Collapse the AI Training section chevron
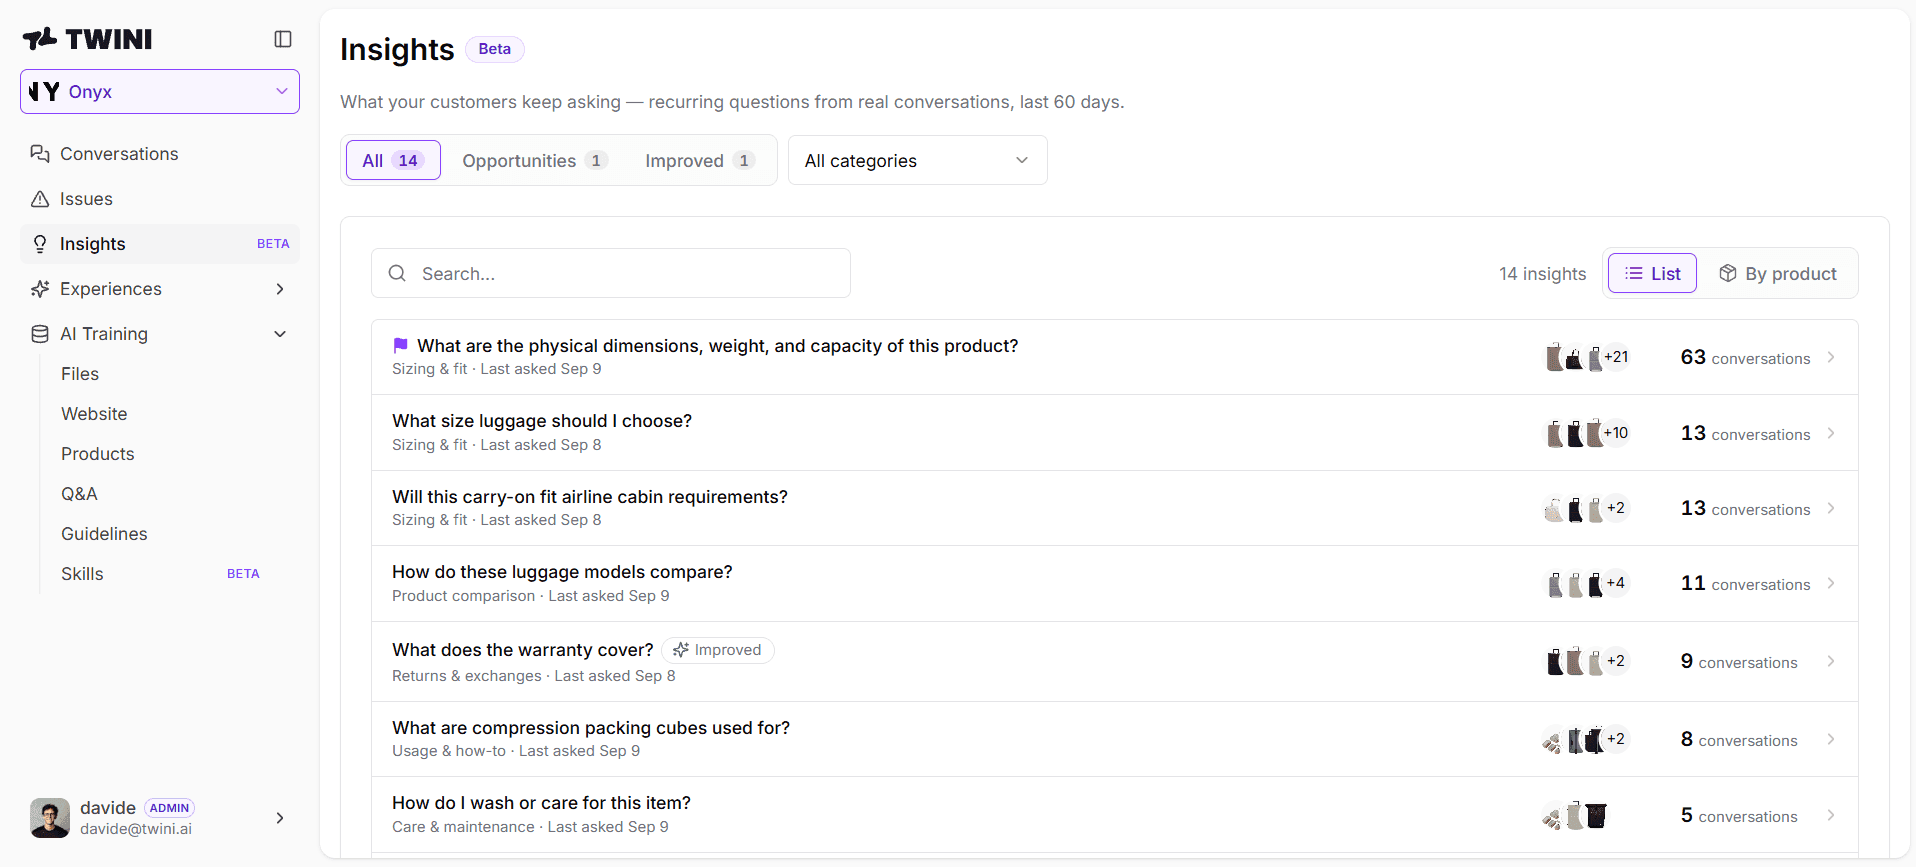Screen dimensions: 1916x867 (x=280, y=334)
